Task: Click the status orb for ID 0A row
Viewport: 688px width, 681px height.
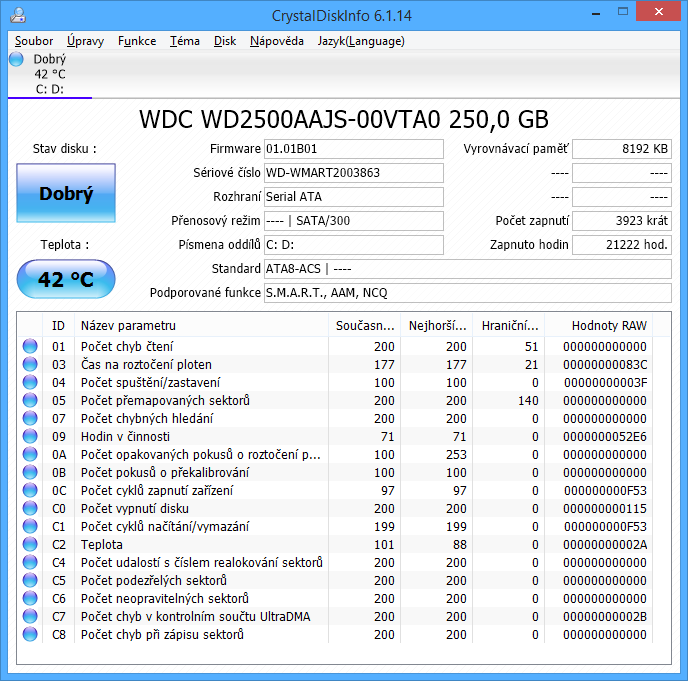Action: [30, 454]
